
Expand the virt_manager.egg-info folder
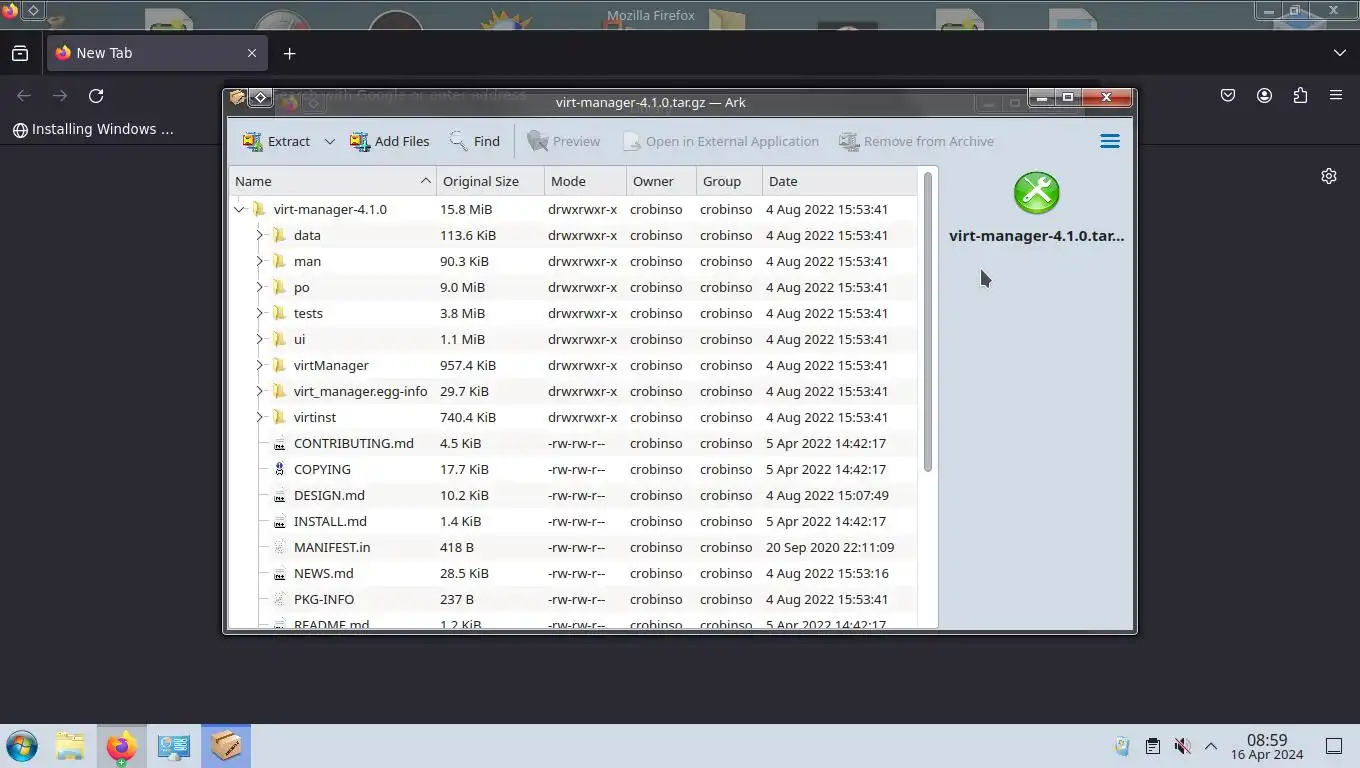pos(260,391)
